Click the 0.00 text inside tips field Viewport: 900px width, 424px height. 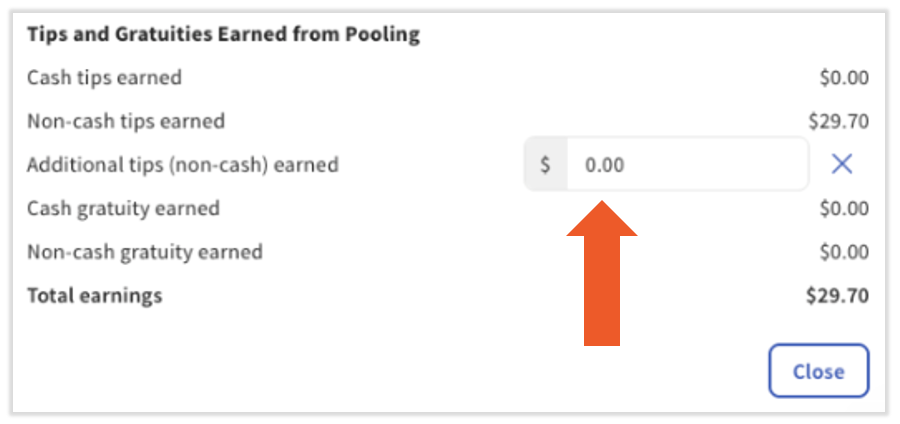[605, 165]
